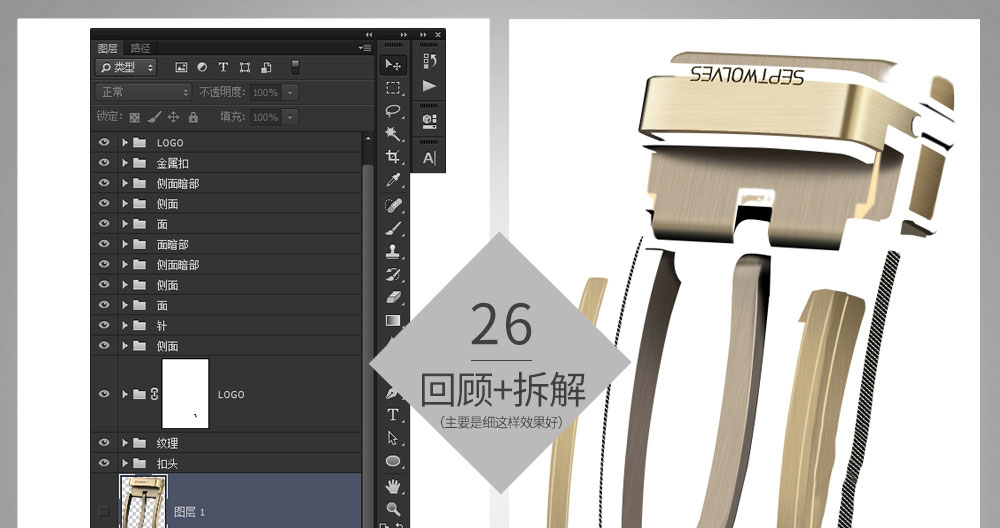Choose the Crop tool
1000x528 pixels.
[x=393, y=157]
